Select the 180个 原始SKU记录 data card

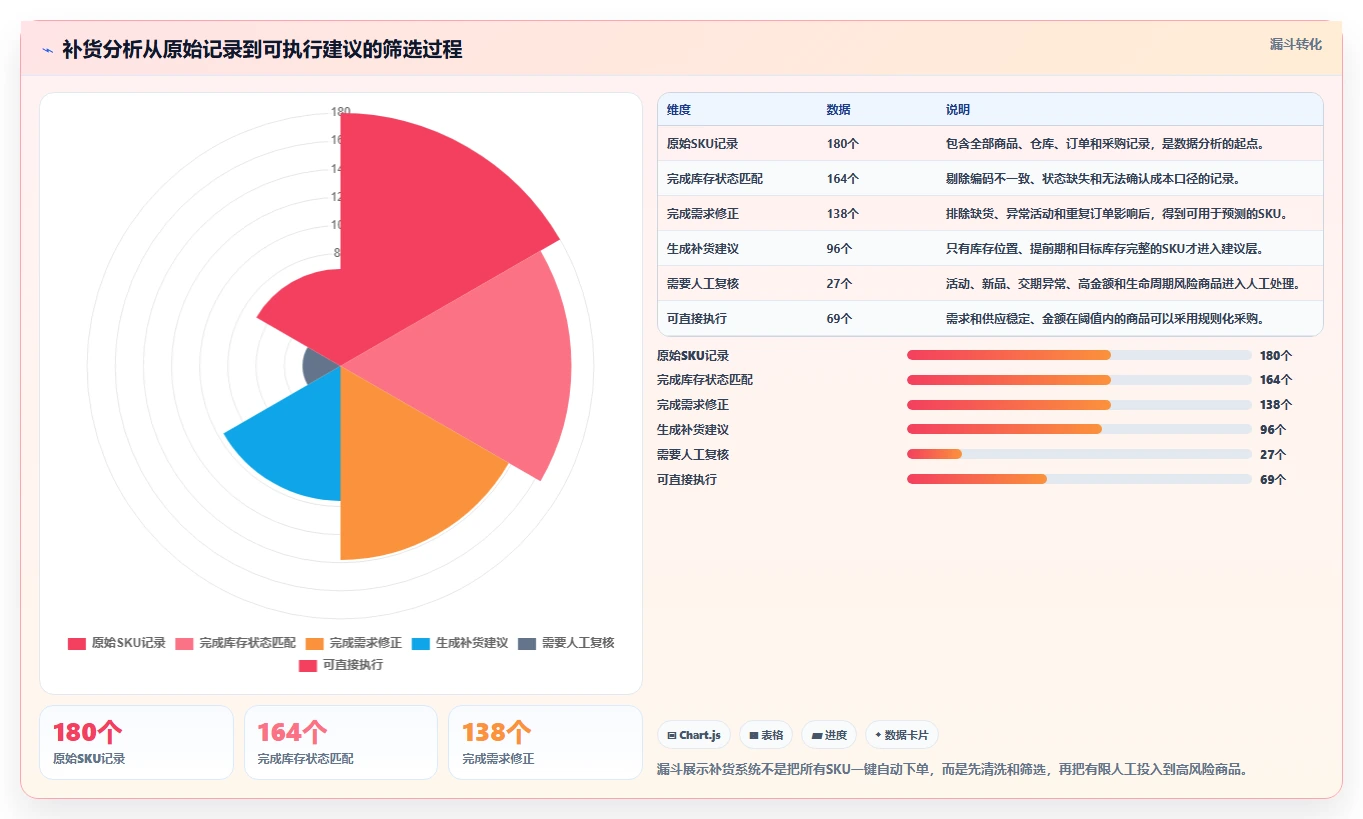point(136,742)
